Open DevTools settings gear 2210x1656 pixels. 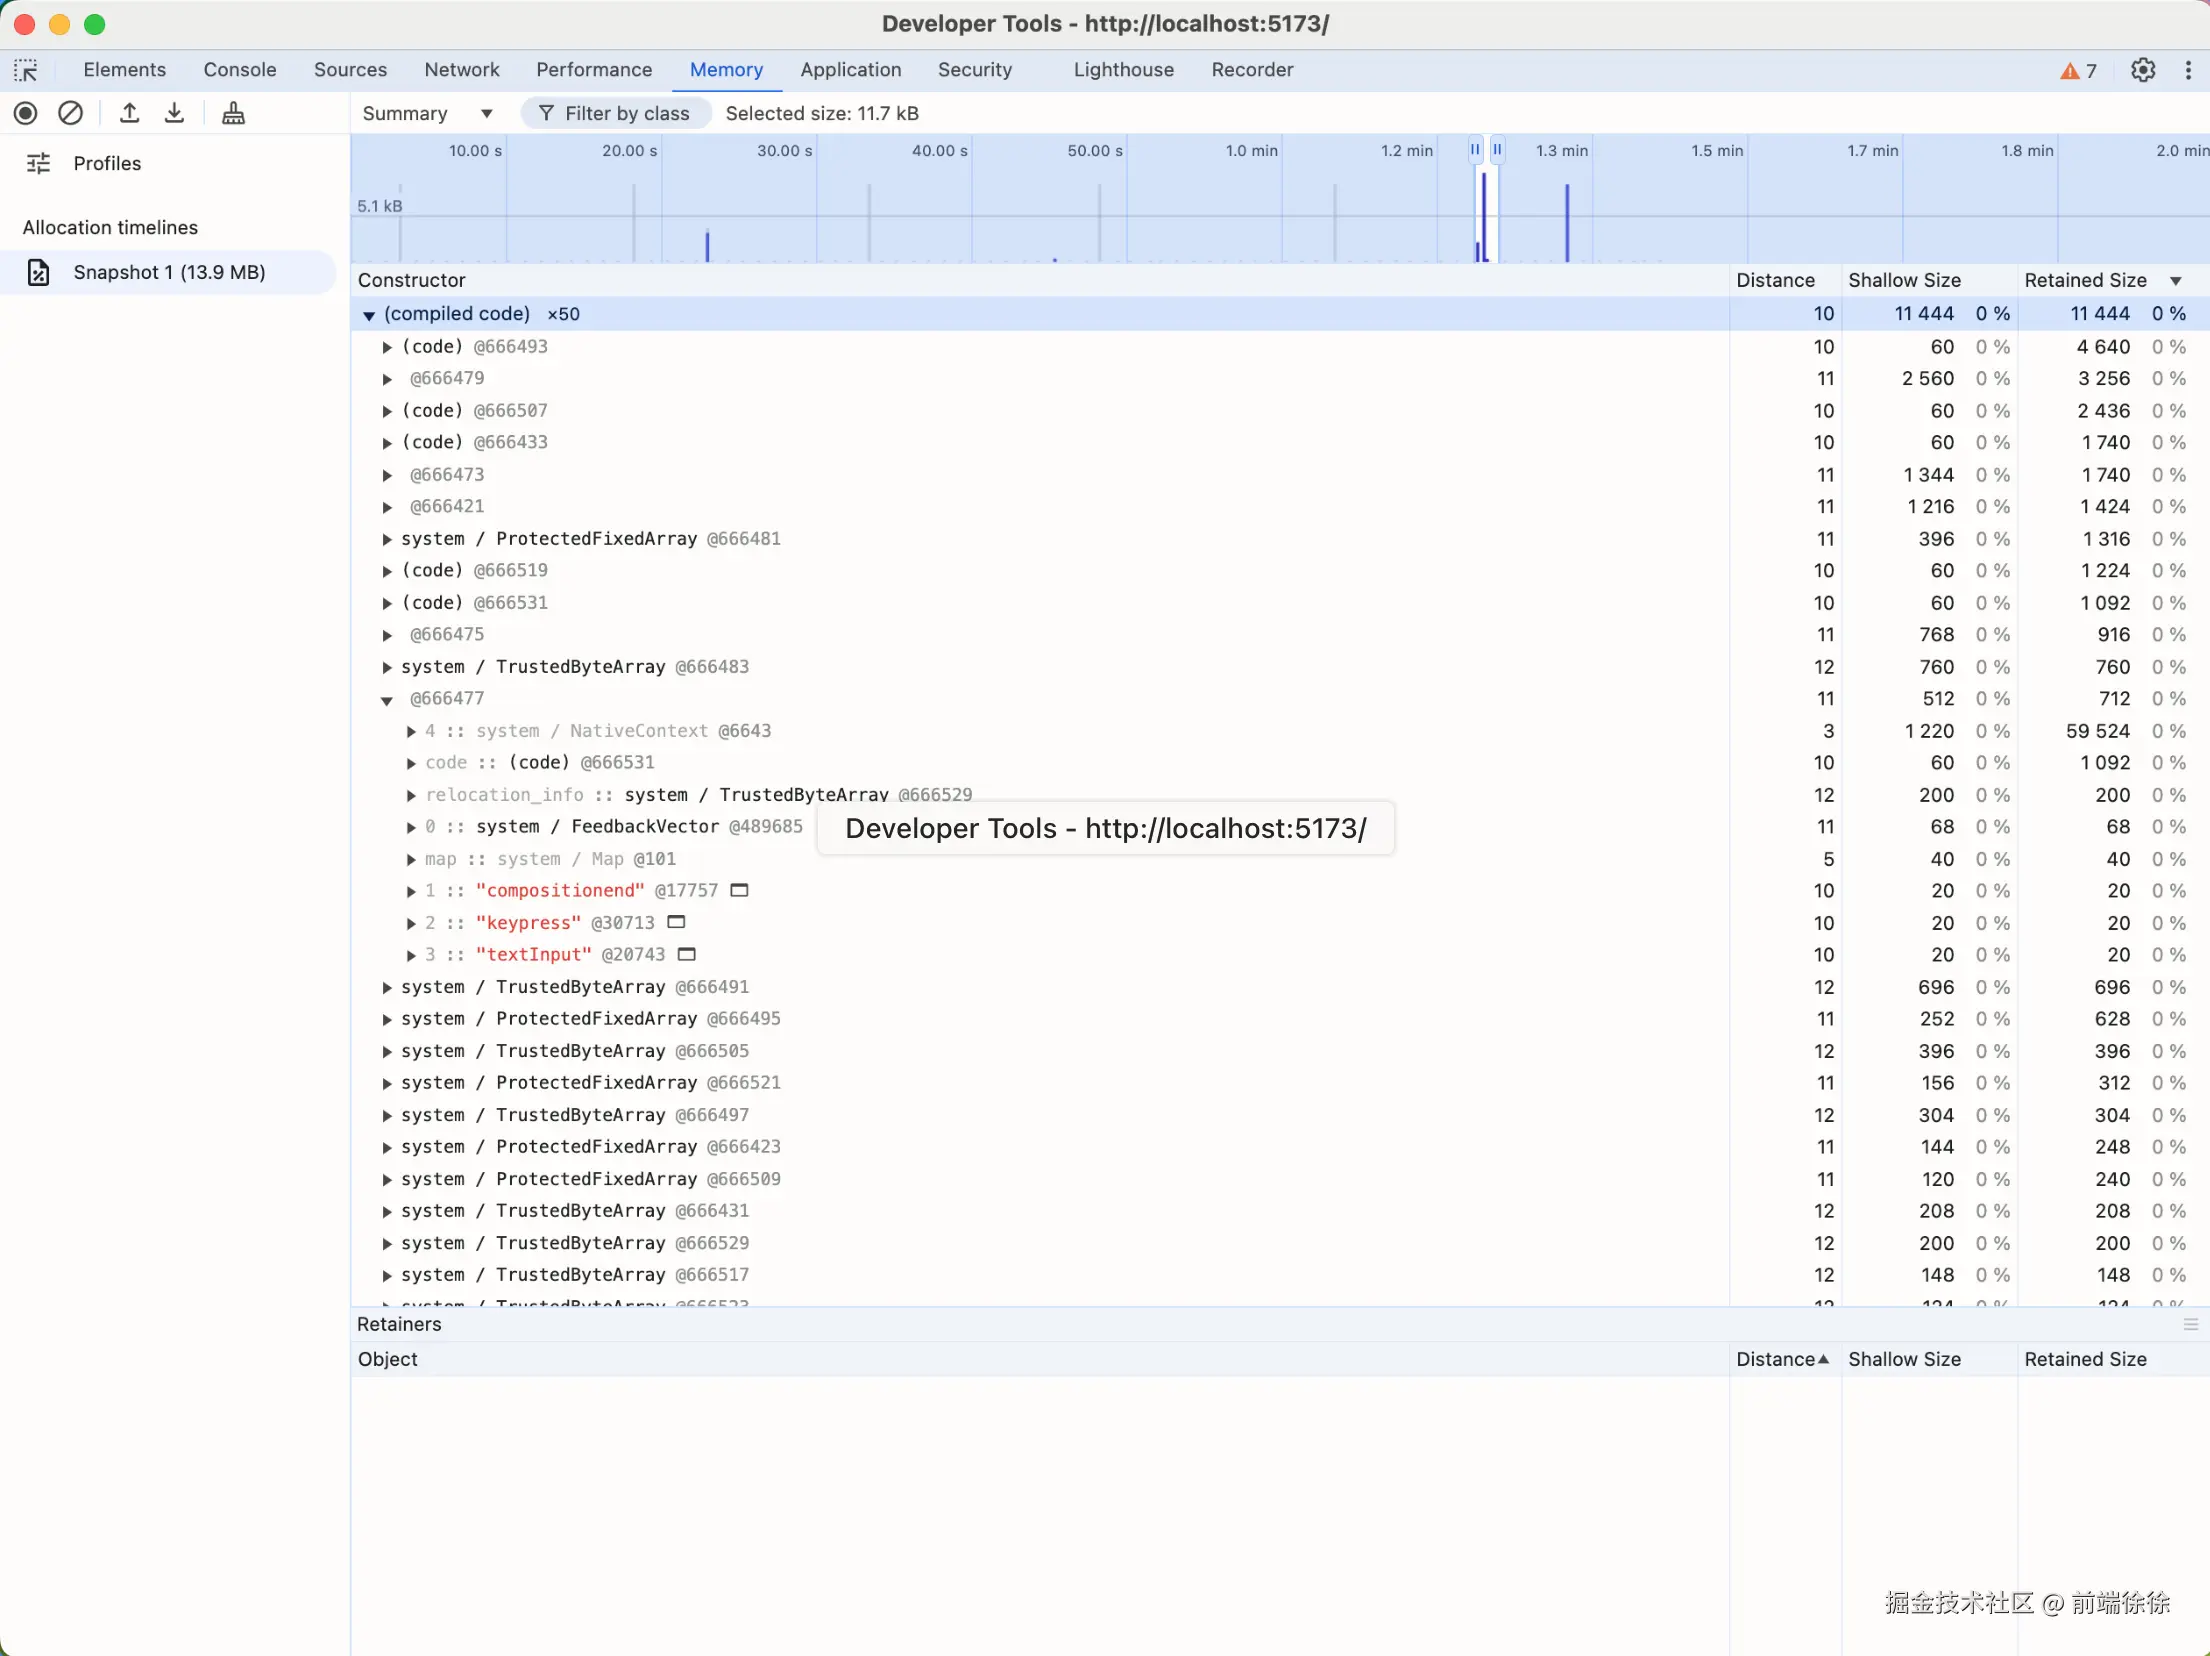(2142, 70)
